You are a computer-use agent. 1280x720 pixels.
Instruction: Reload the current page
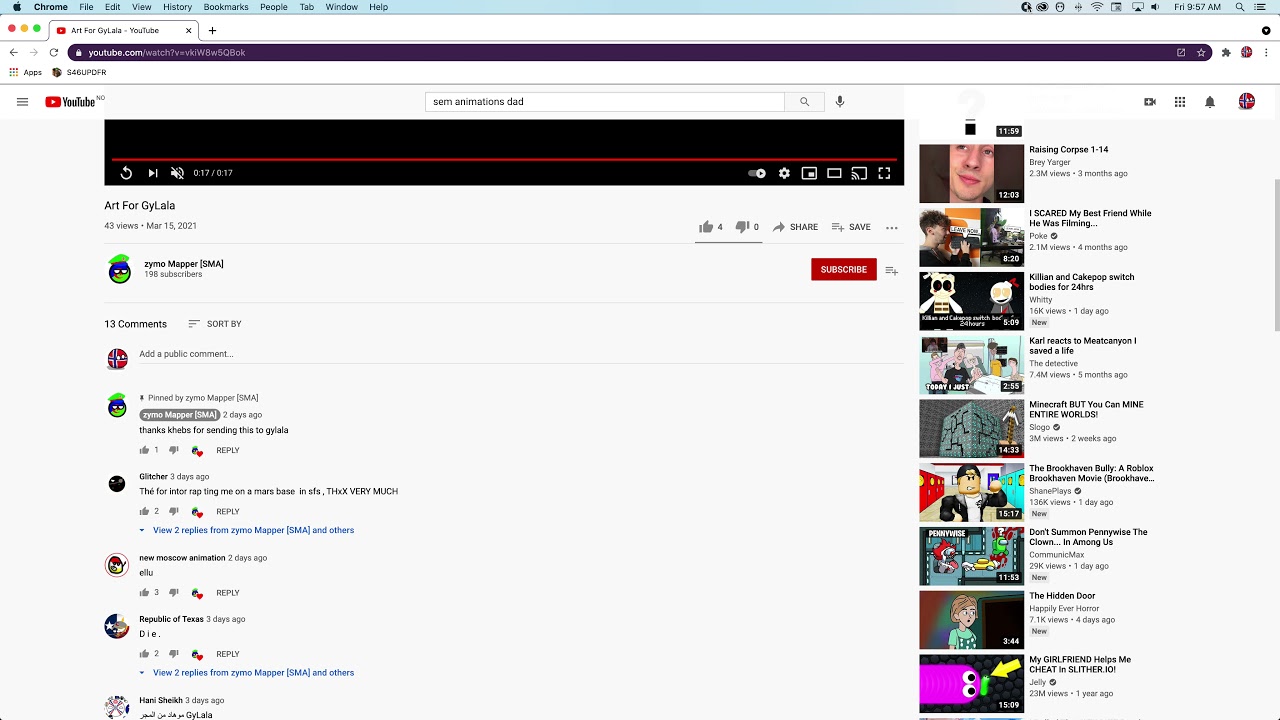click(x=54, y=52)
